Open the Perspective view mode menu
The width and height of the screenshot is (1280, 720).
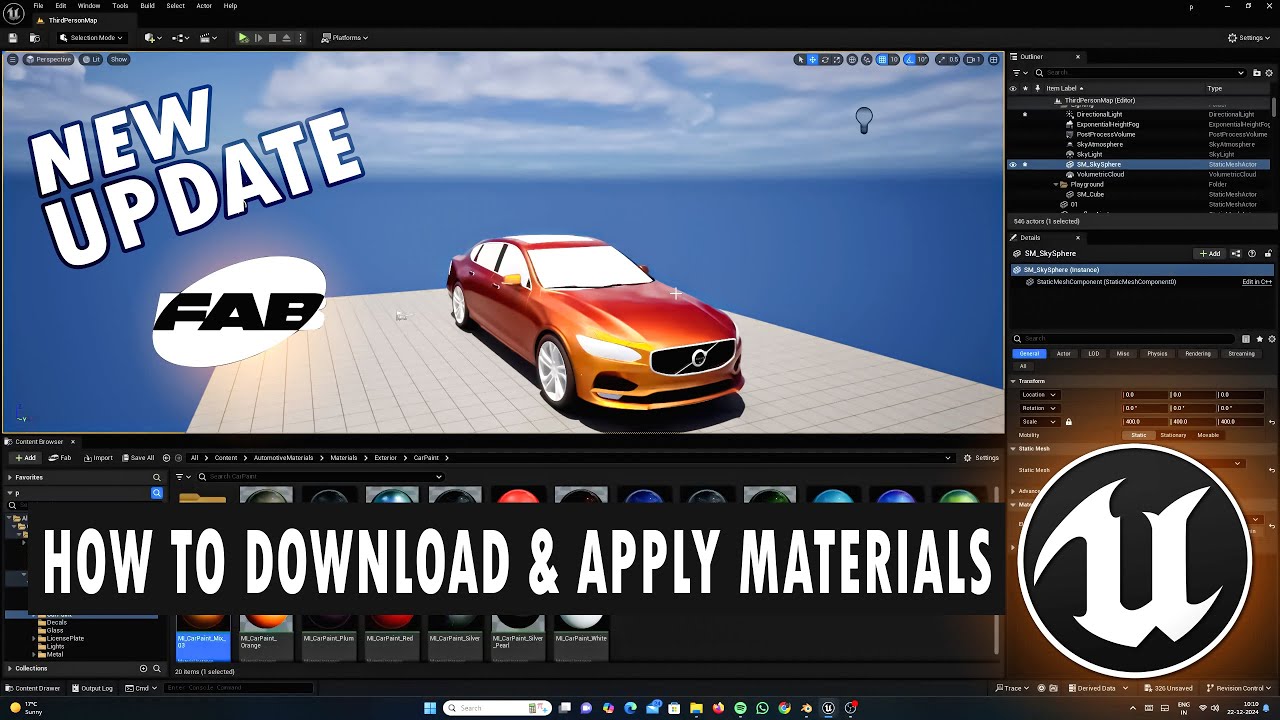click(x=49, y=59)
